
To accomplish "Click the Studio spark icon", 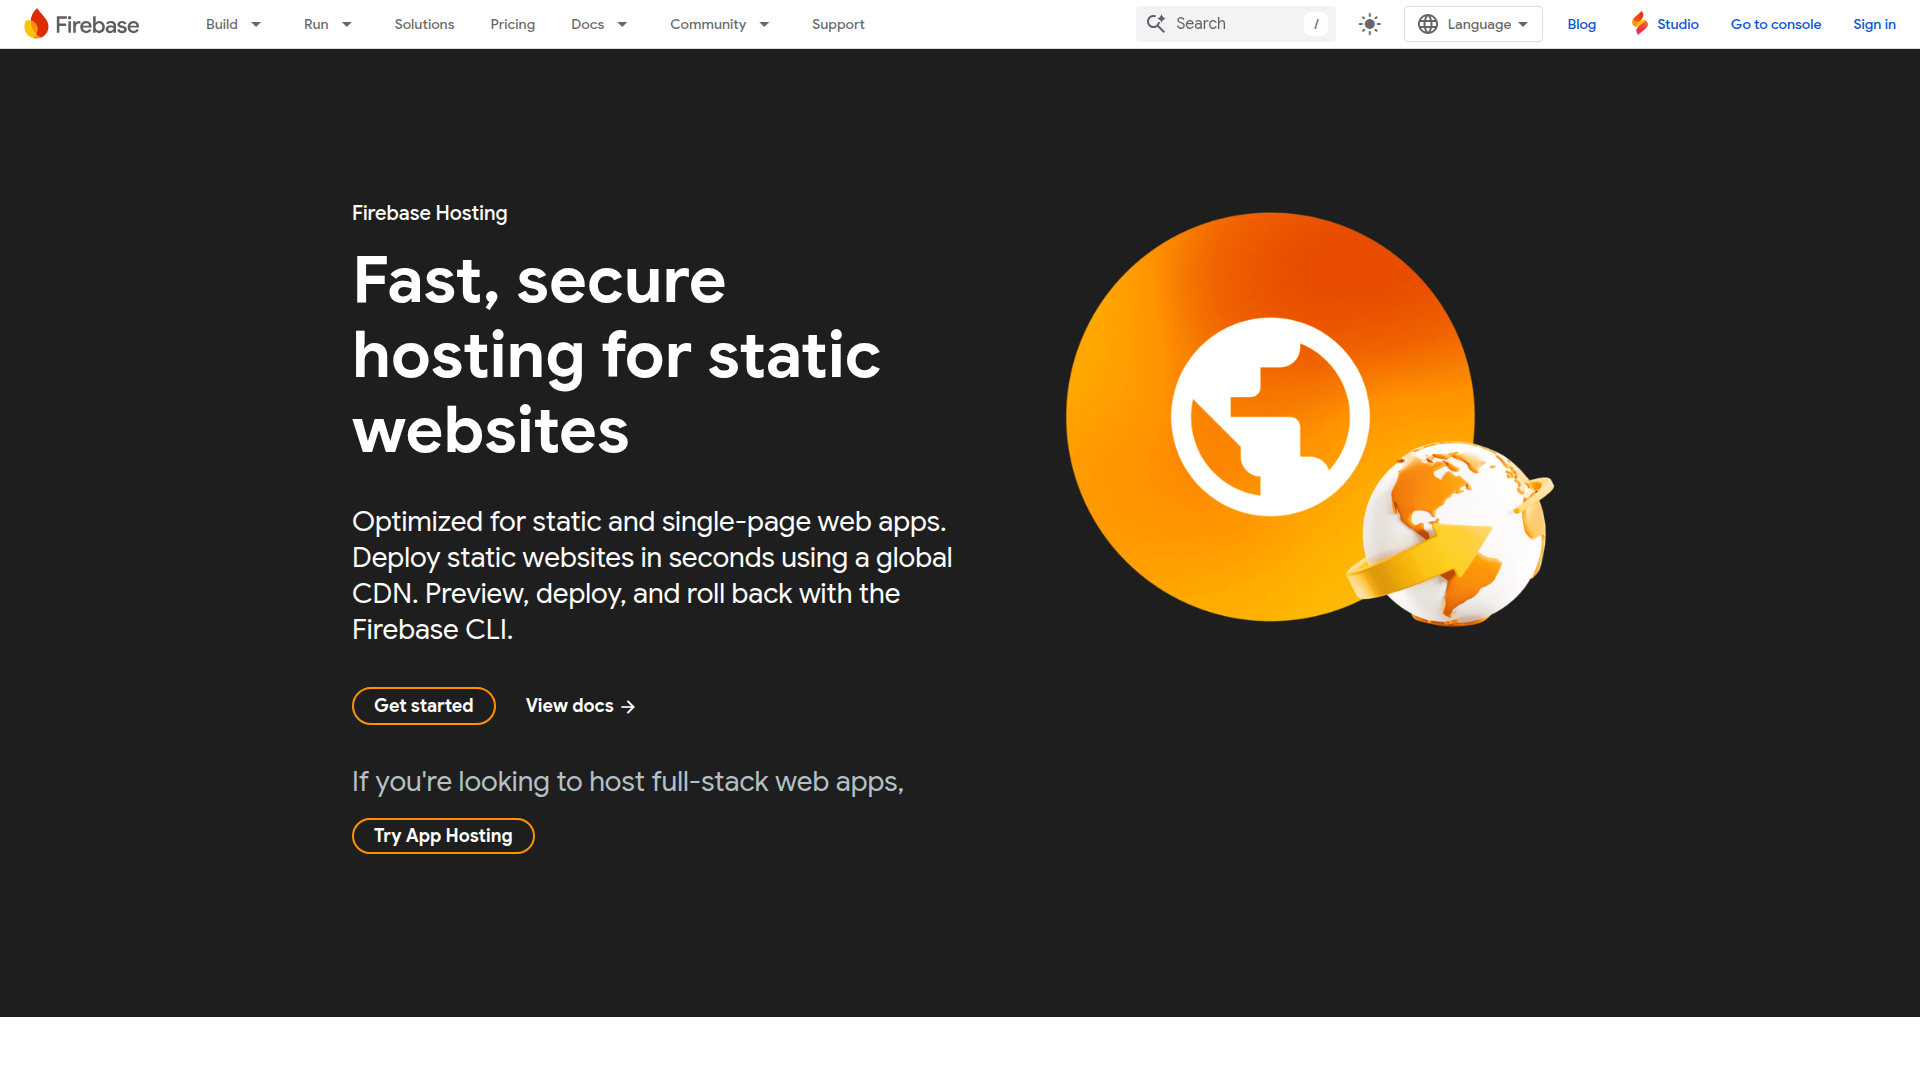I will pos(1640,23).
